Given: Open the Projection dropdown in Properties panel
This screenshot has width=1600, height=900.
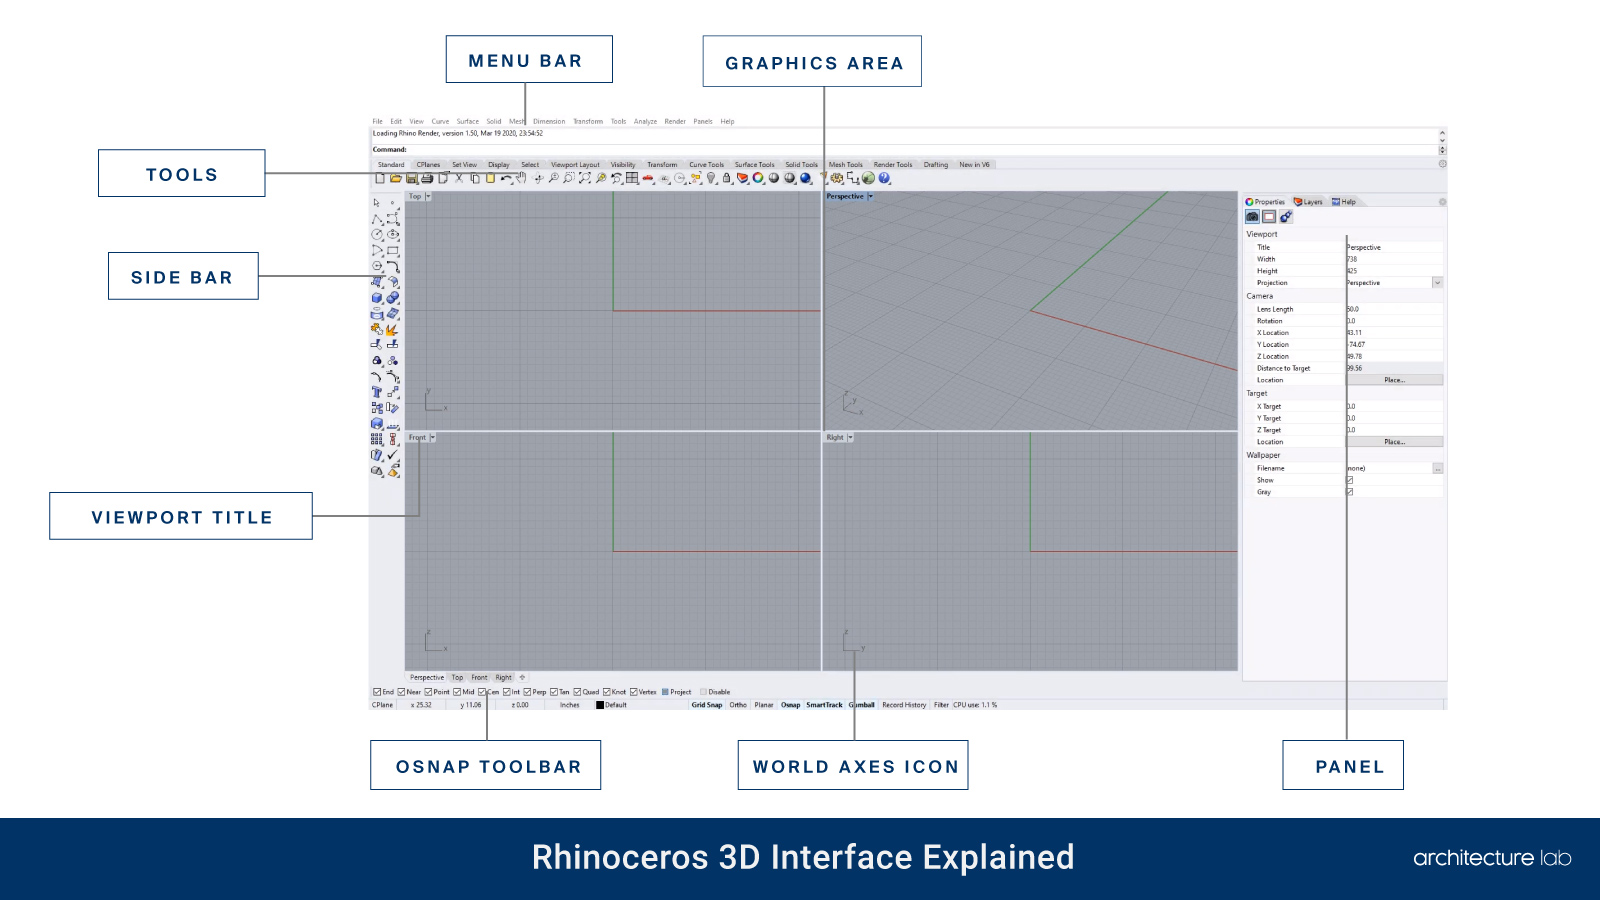Looking at the screenshot, I should coord(1437,283).
